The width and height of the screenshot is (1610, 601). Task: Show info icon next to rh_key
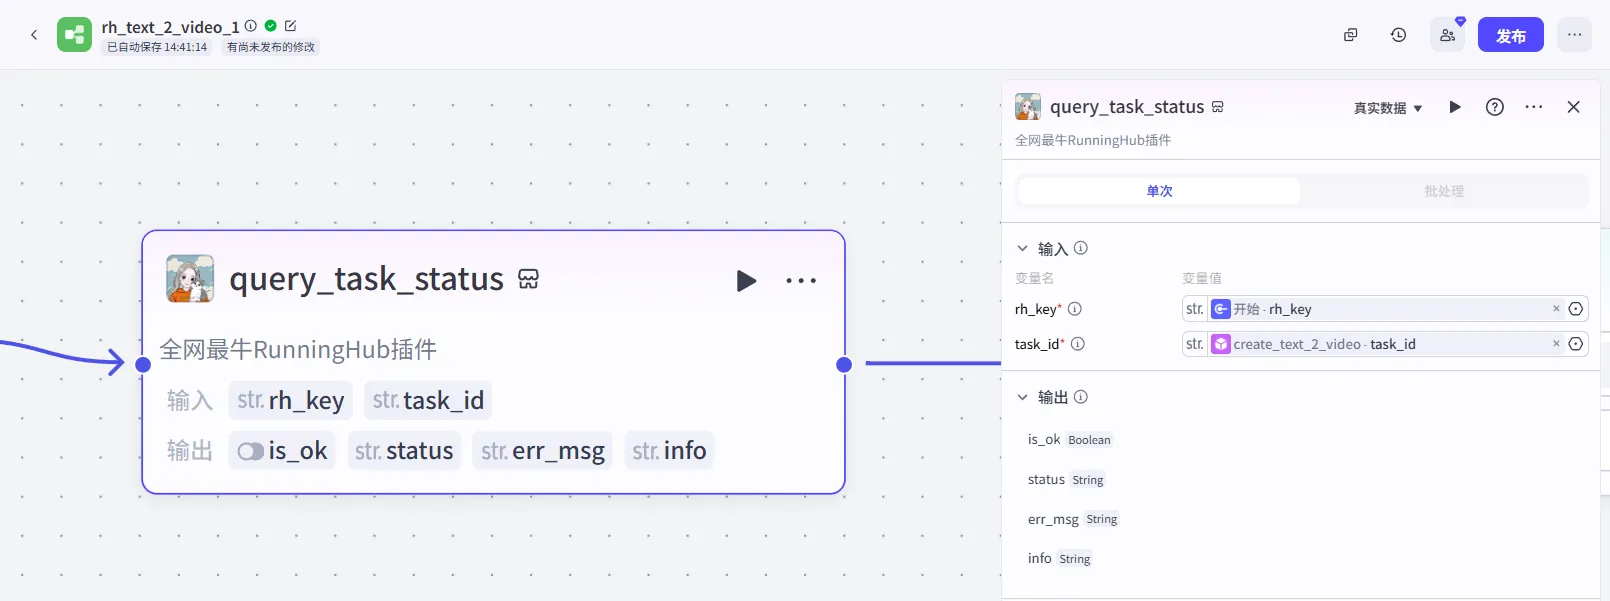[1075, 309]
